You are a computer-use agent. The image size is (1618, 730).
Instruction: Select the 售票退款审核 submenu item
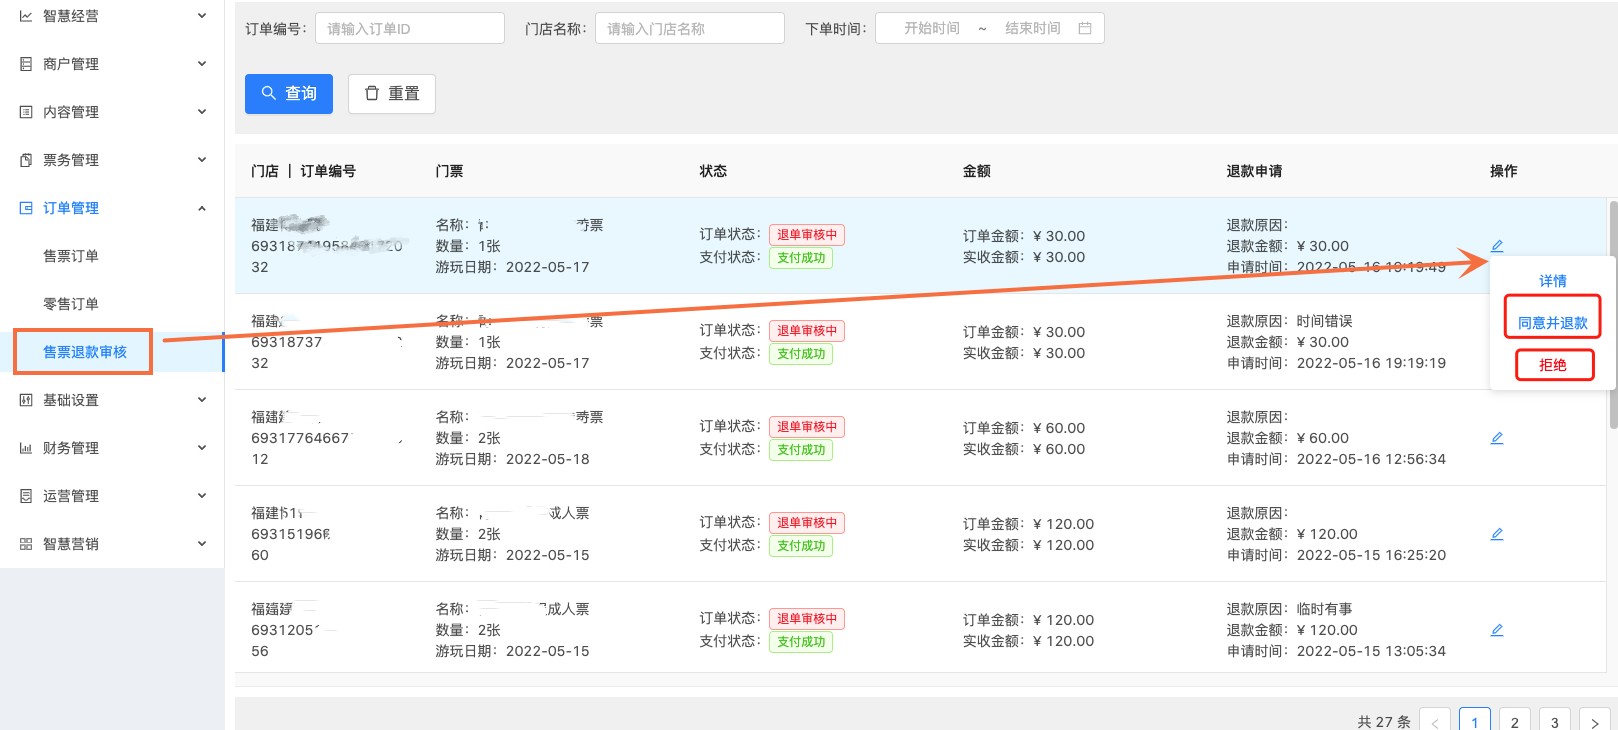[x=84, y=352]
